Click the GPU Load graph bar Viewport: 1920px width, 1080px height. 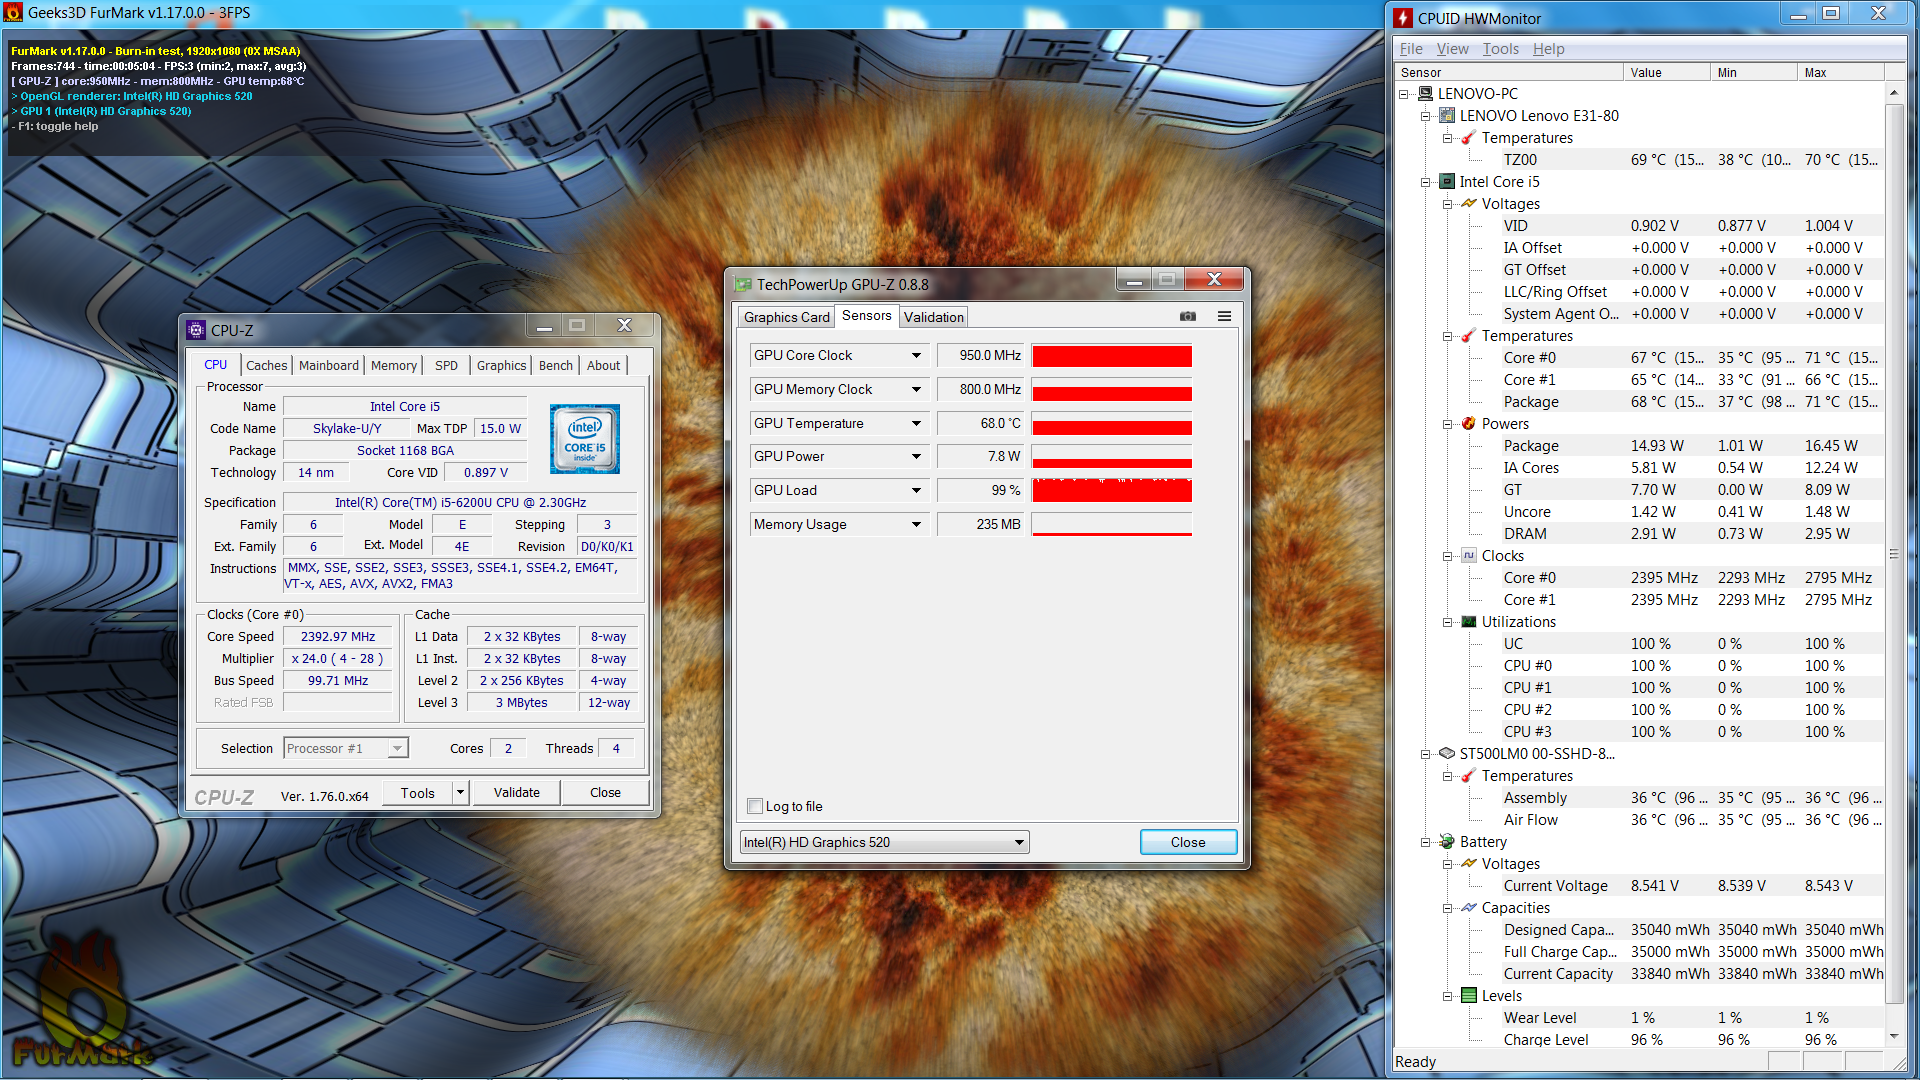1112,490
